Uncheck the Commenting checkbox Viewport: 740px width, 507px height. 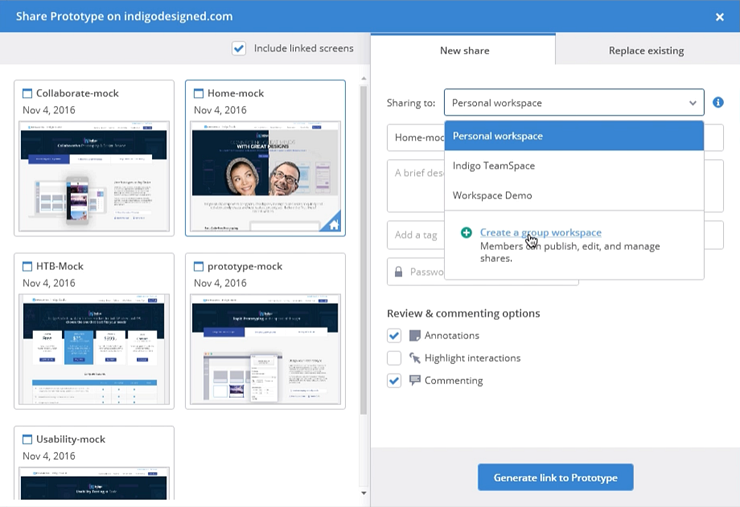tap(394, 380)
